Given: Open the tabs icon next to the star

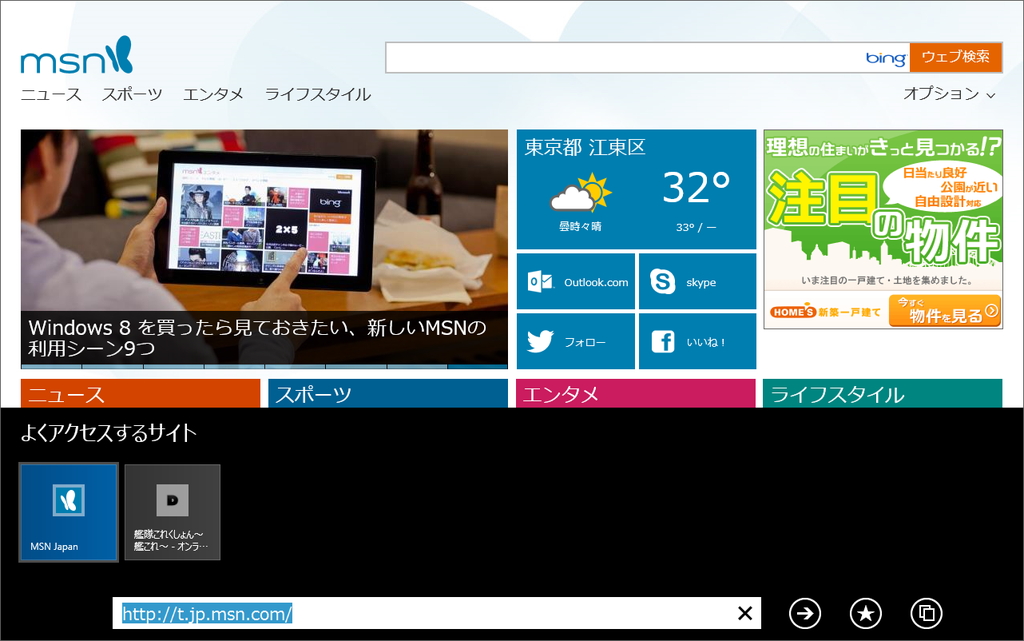Looking at the screenshot, I should [x=926, y=614].
